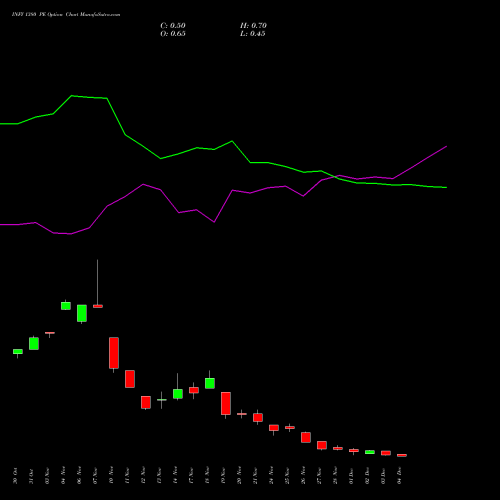
Task: Click the chart title text at top left
Action: (x=66, y=15)
